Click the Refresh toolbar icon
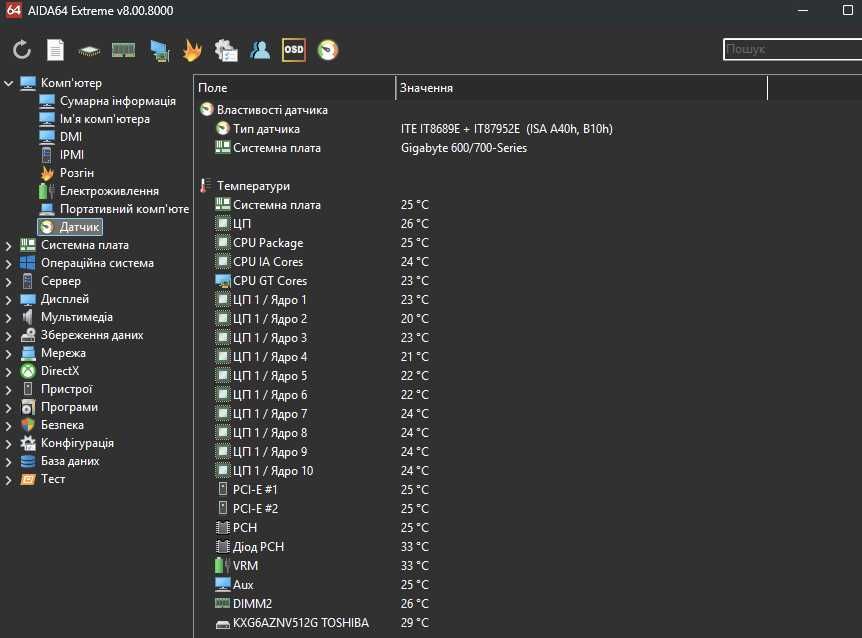The height and width of the screenshot is (638, 862). tap(22, 50)
